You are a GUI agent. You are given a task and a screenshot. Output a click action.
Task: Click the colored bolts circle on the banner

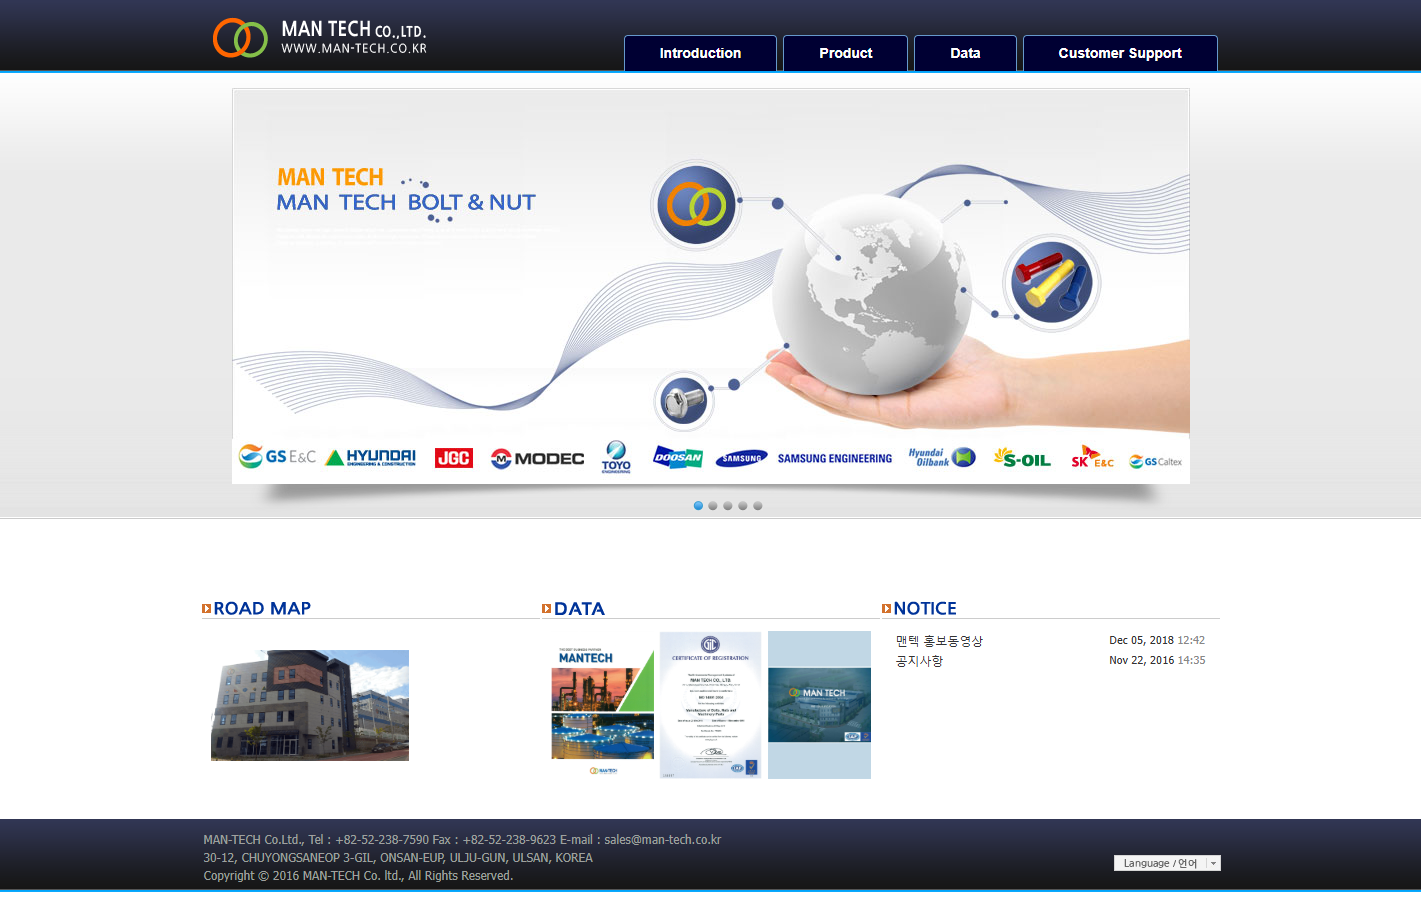1050,283
